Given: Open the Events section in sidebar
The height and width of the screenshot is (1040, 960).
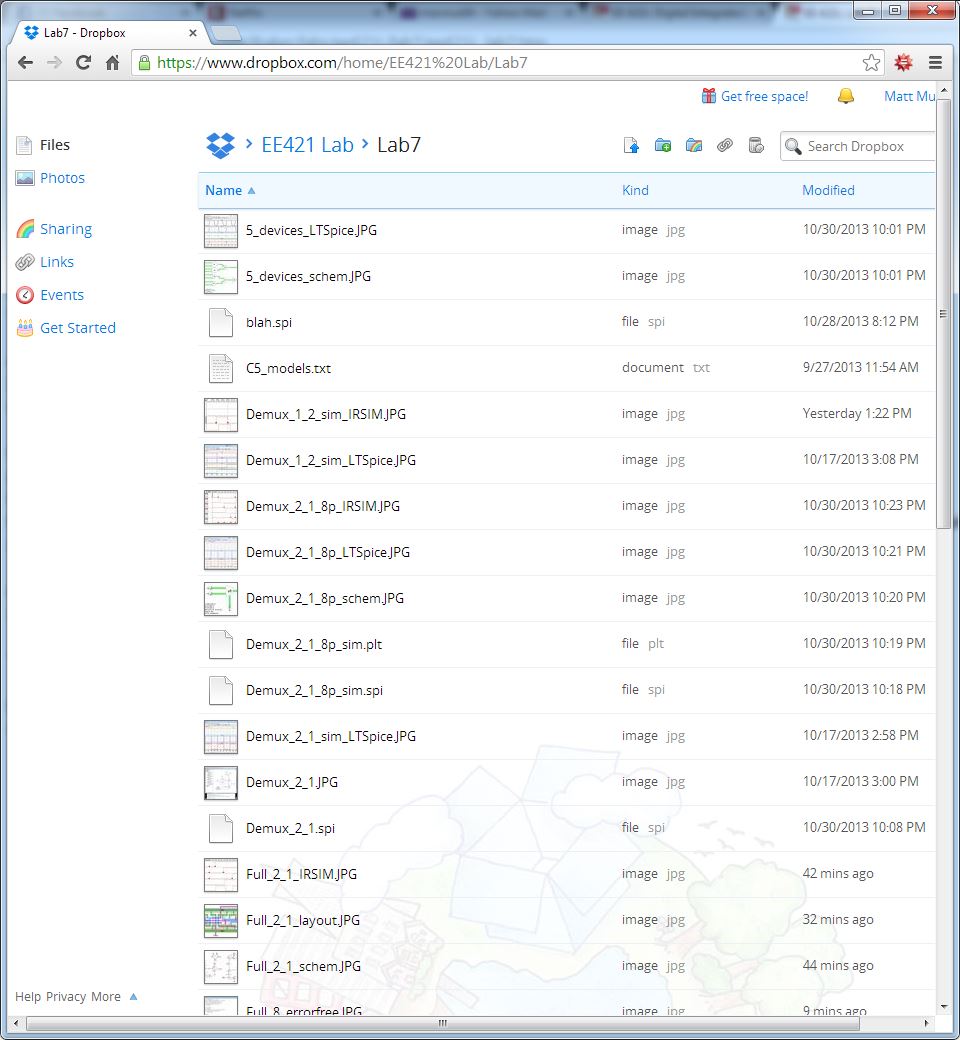Looking at the screenshot, I should pos(60,295).
